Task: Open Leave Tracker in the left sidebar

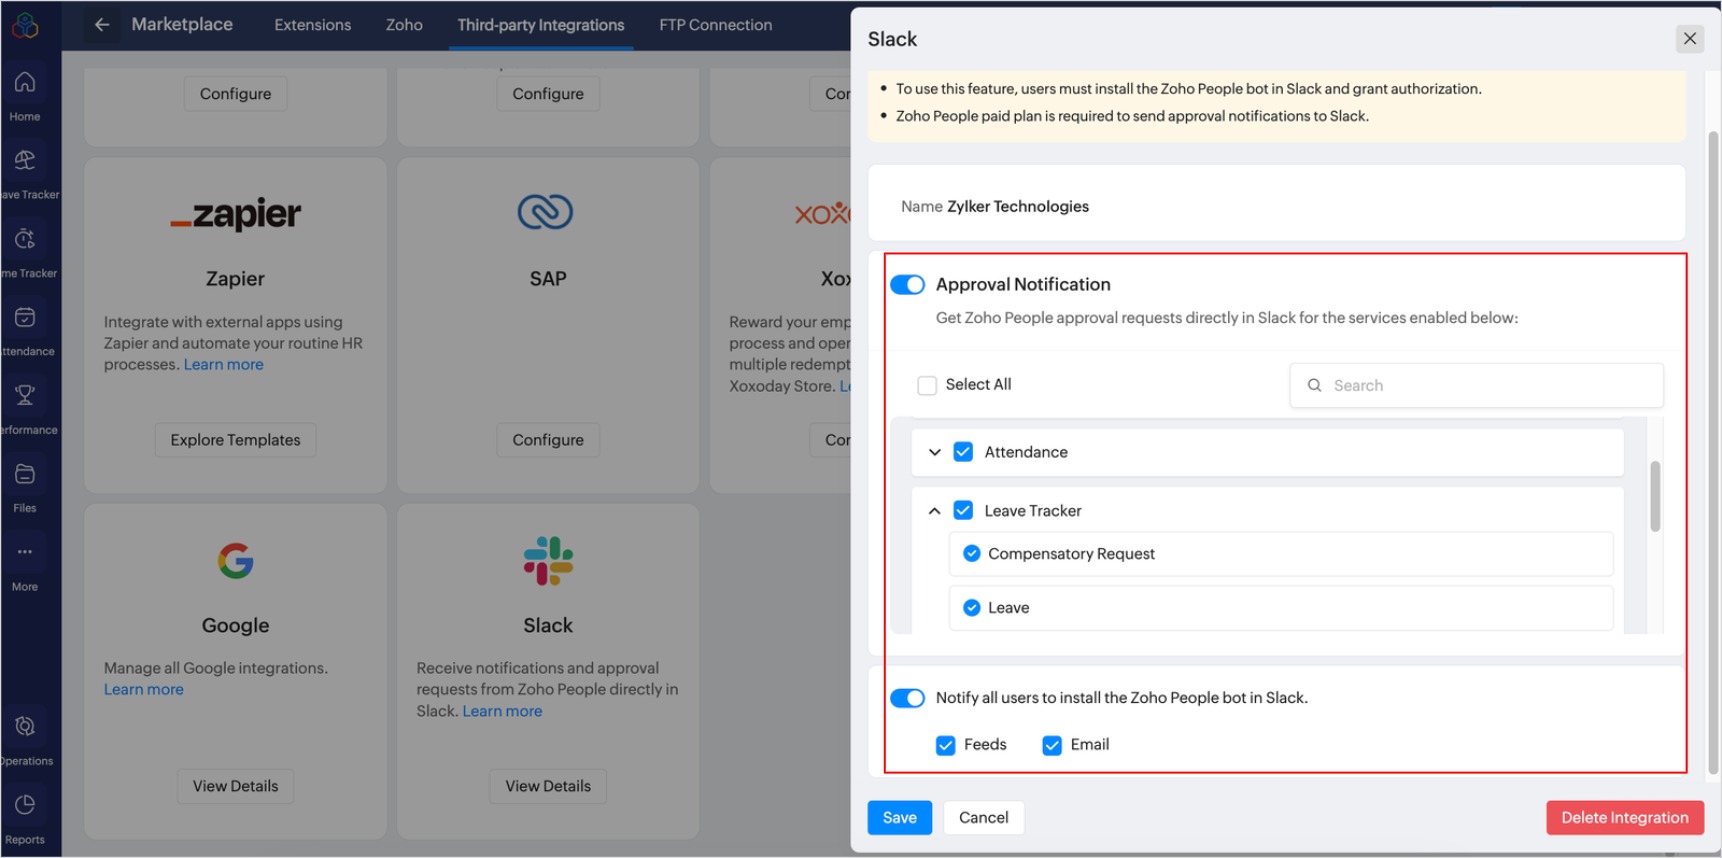Action: 25,174
